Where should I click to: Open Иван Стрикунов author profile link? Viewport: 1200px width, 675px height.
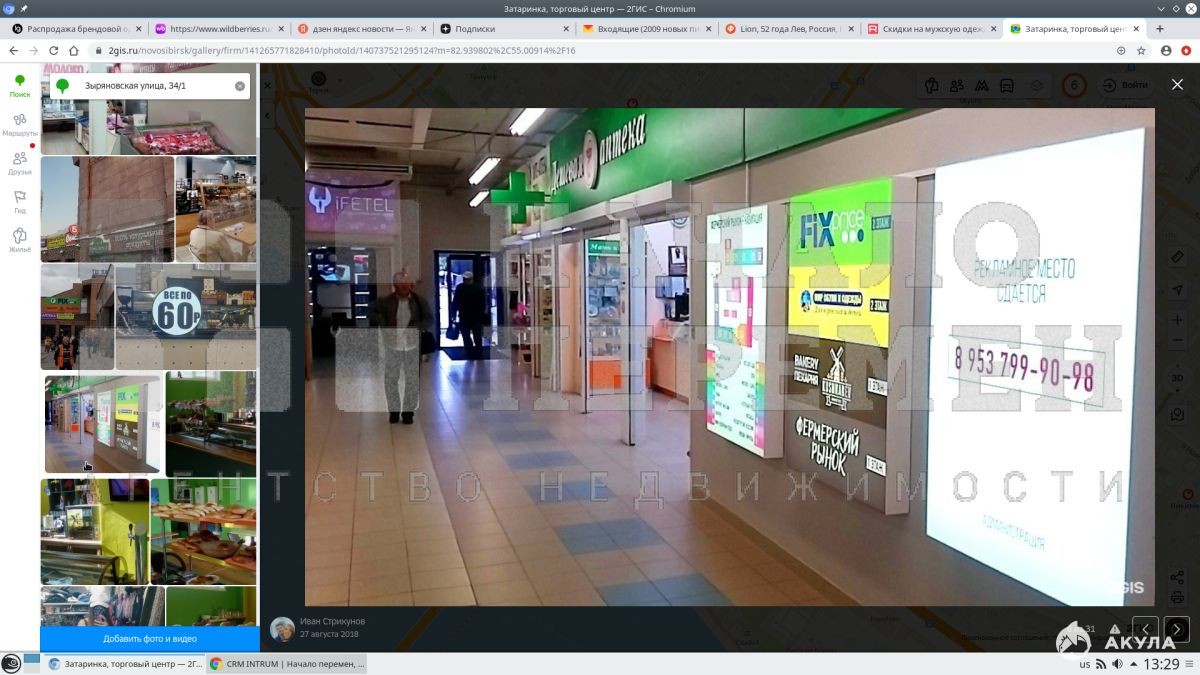click(332, 621)
